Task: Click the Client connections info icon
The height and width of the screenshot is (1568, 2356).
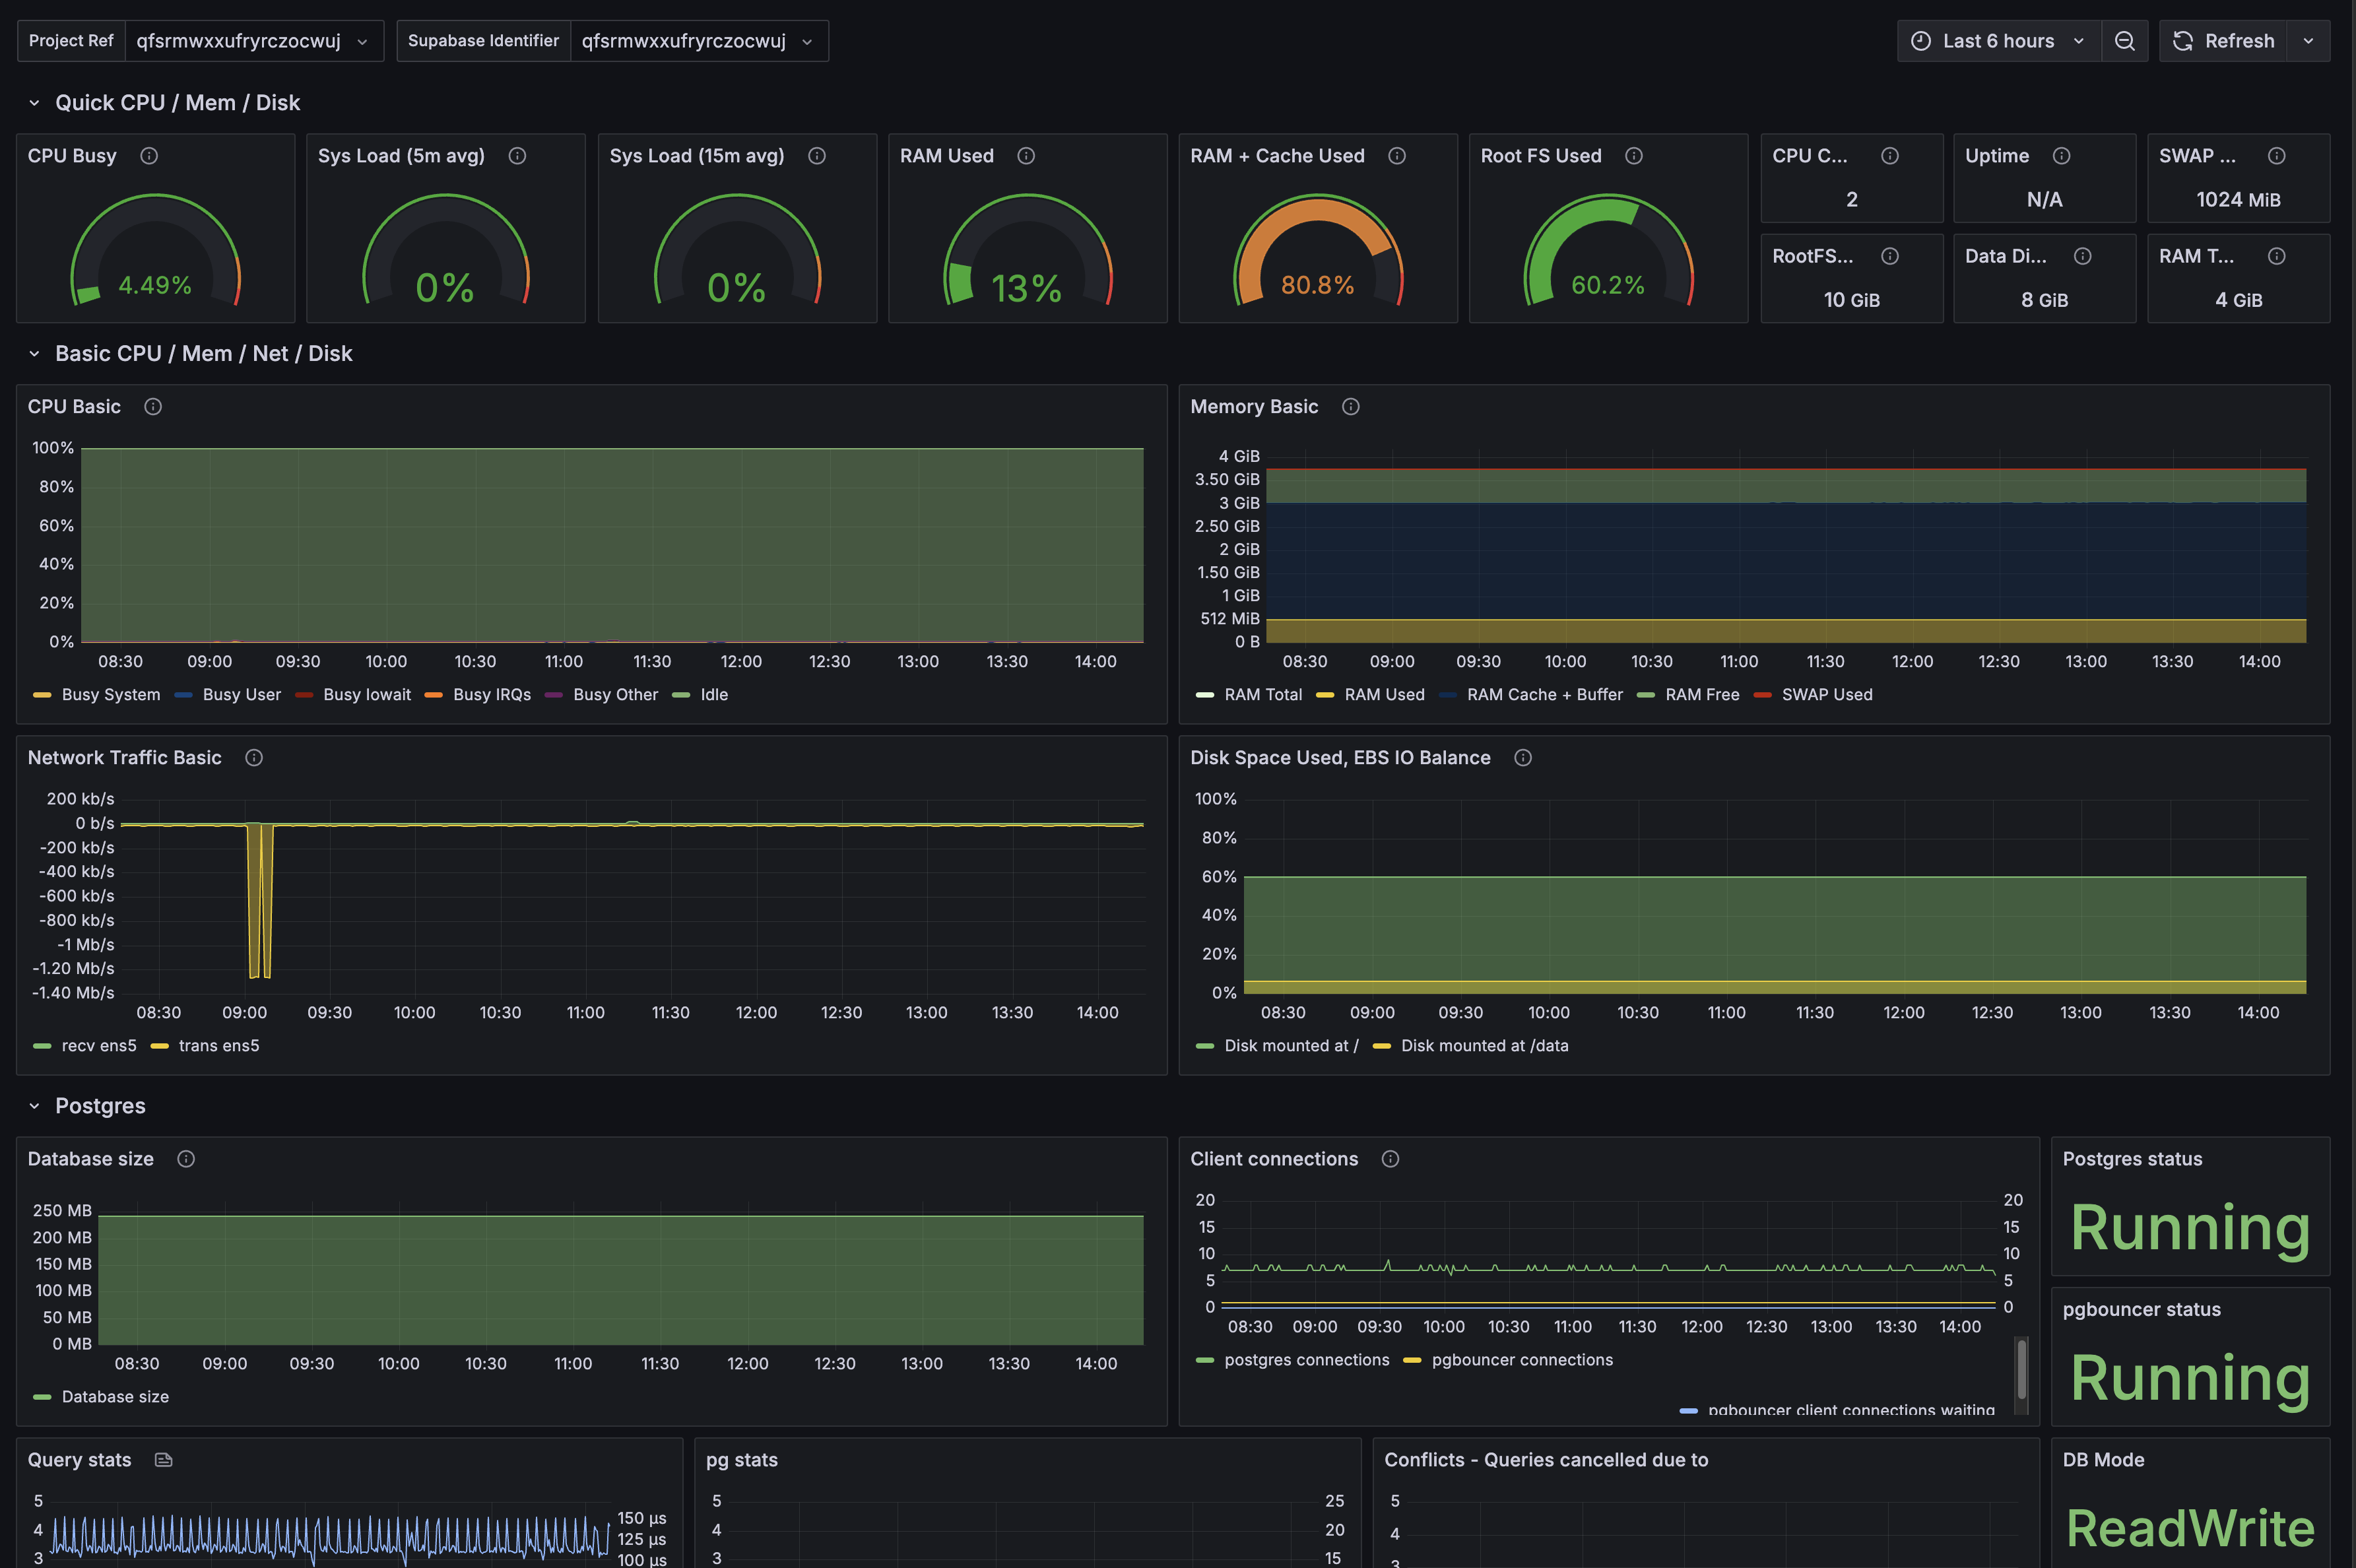Action: [x=1390, y=1159]
